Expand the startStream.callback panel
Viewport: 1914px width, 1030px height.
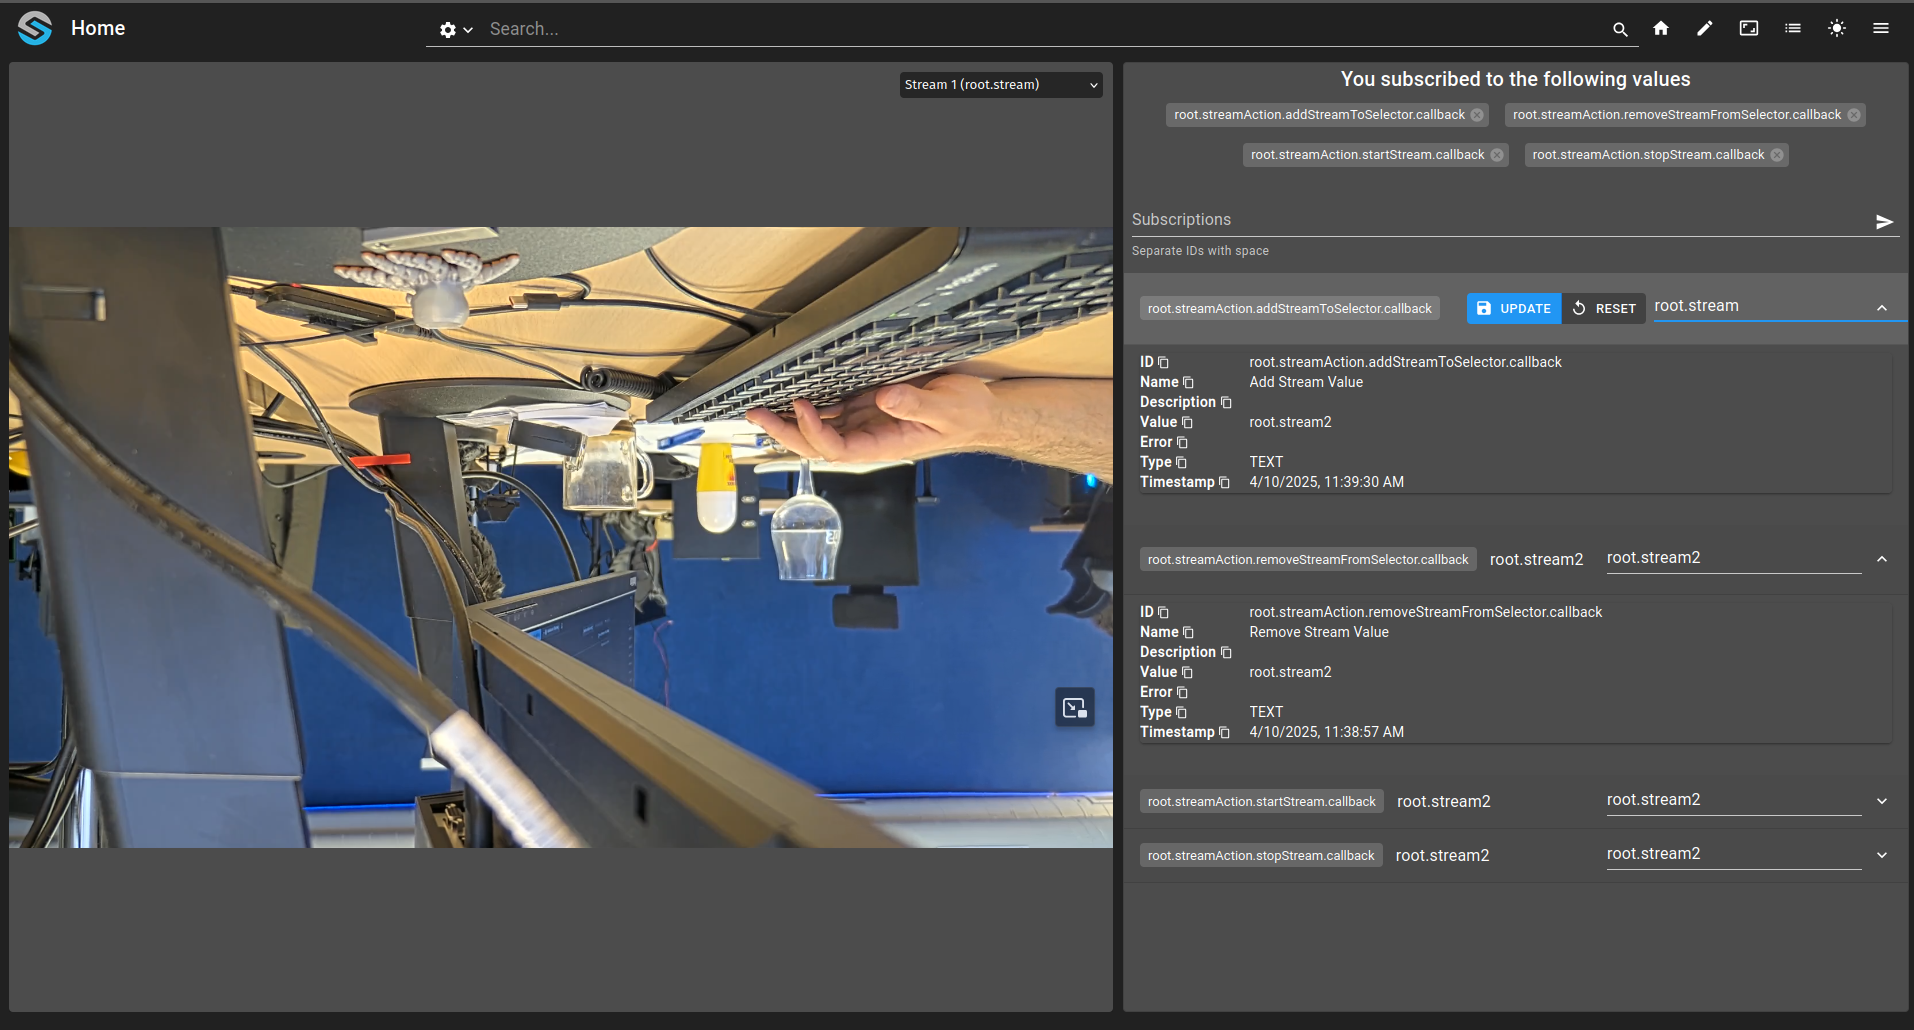pyautogui.click(x=1882, y=801)
